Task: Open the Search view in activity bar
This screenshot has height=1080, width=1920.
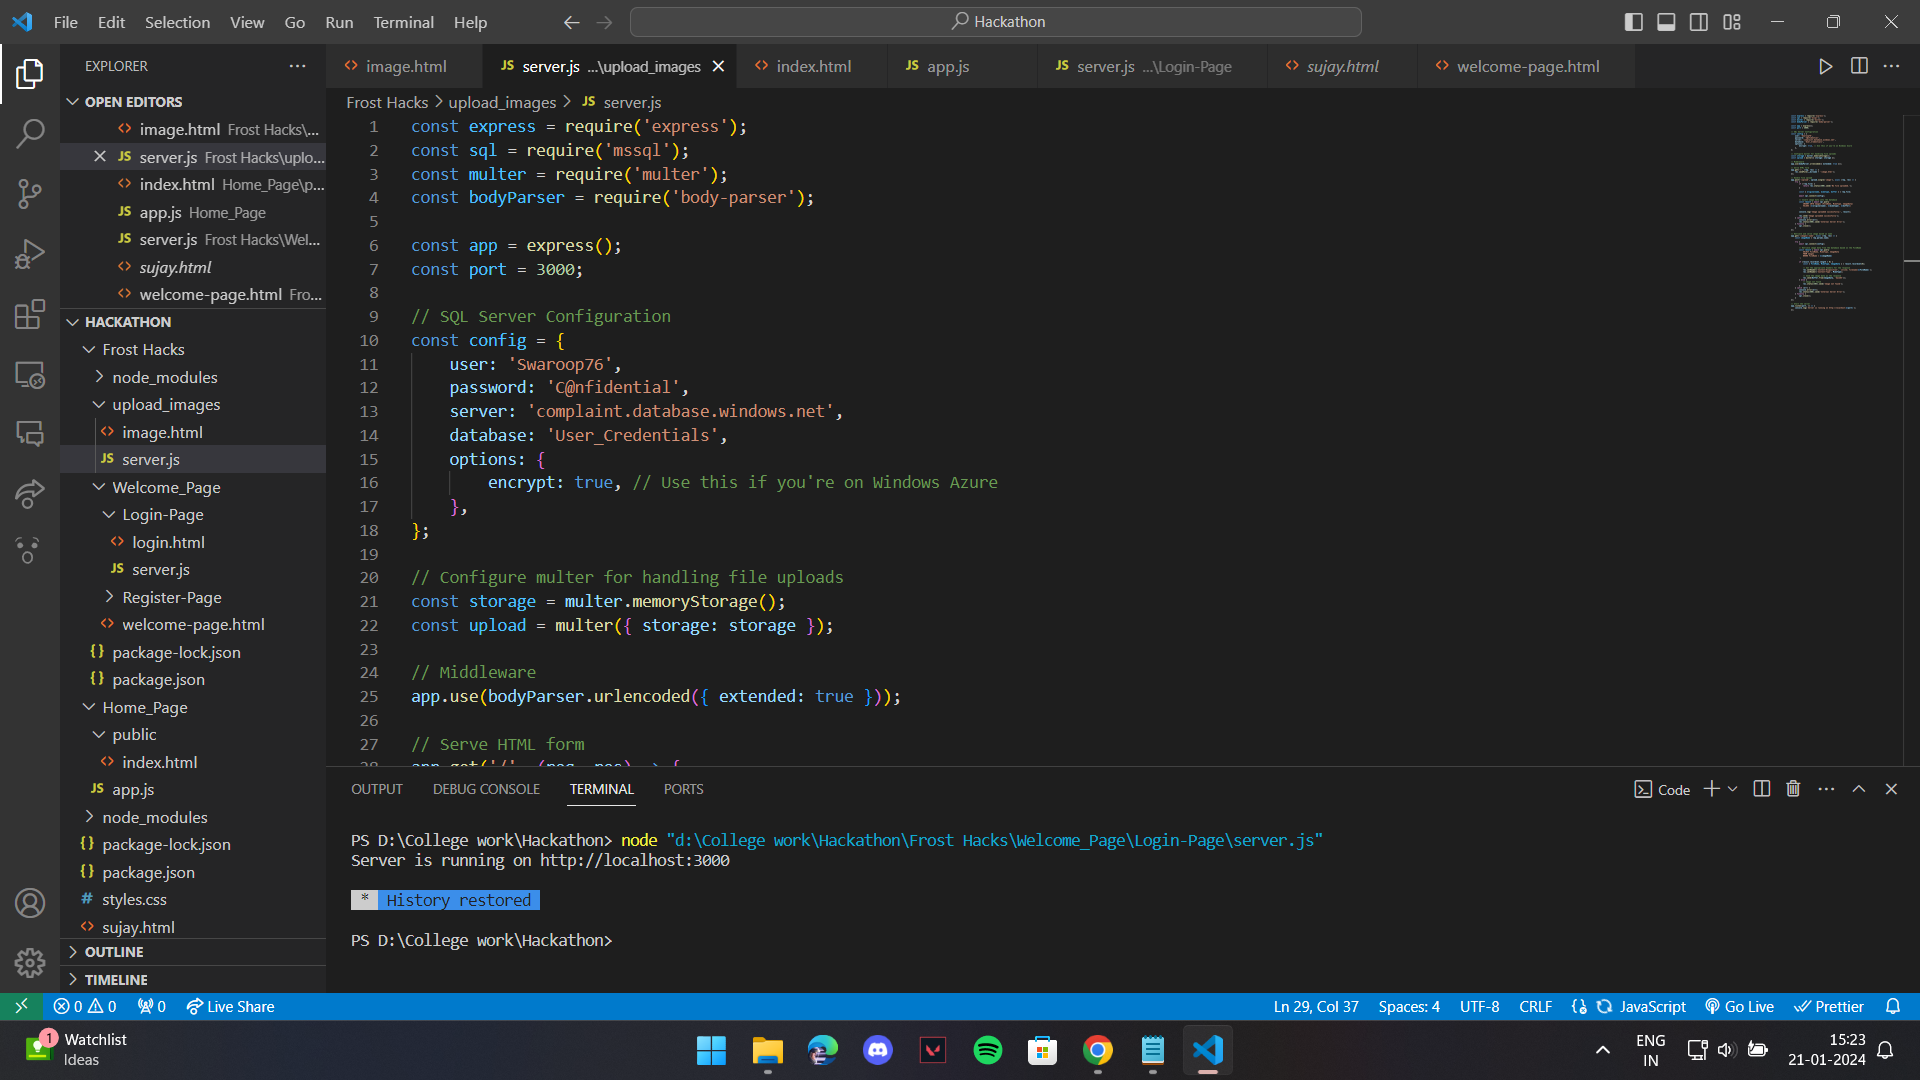Action: (30, 133)
